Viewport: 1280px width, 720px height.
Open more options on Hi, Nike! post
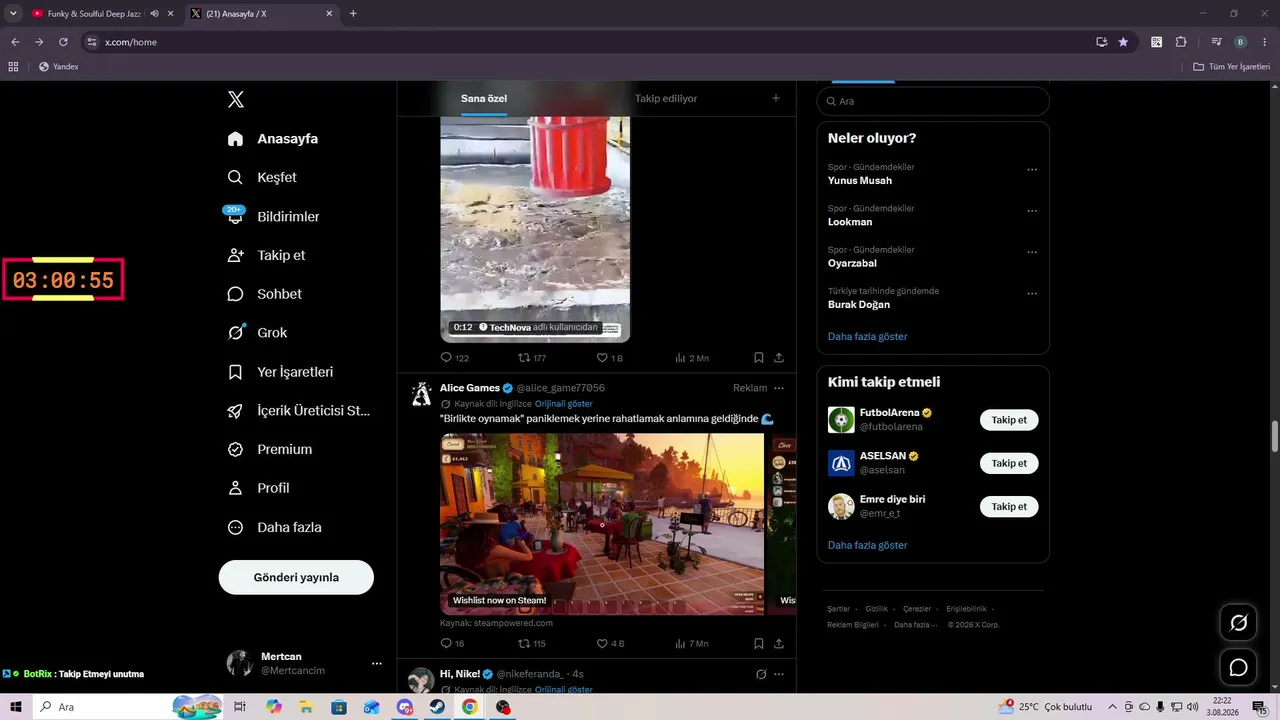tap(779, 674)
